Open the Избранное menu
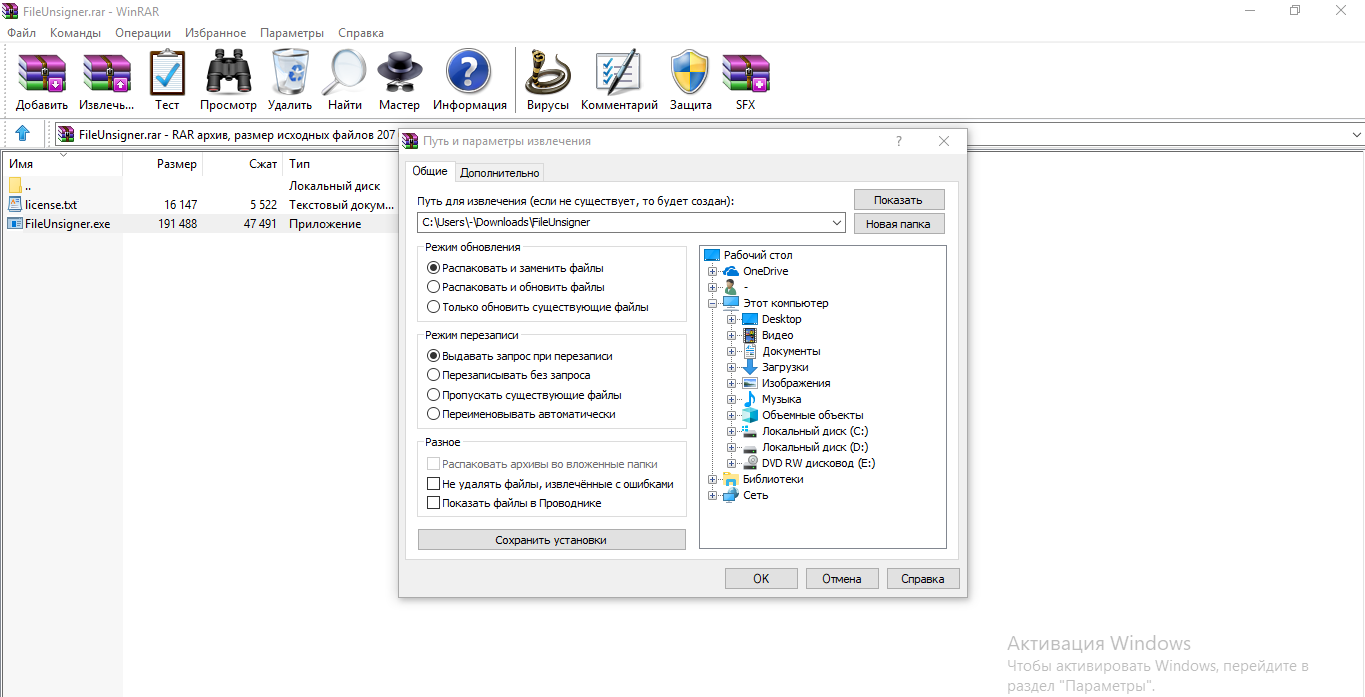Screen dimensions: 1365x697 (x=216, y=33)
